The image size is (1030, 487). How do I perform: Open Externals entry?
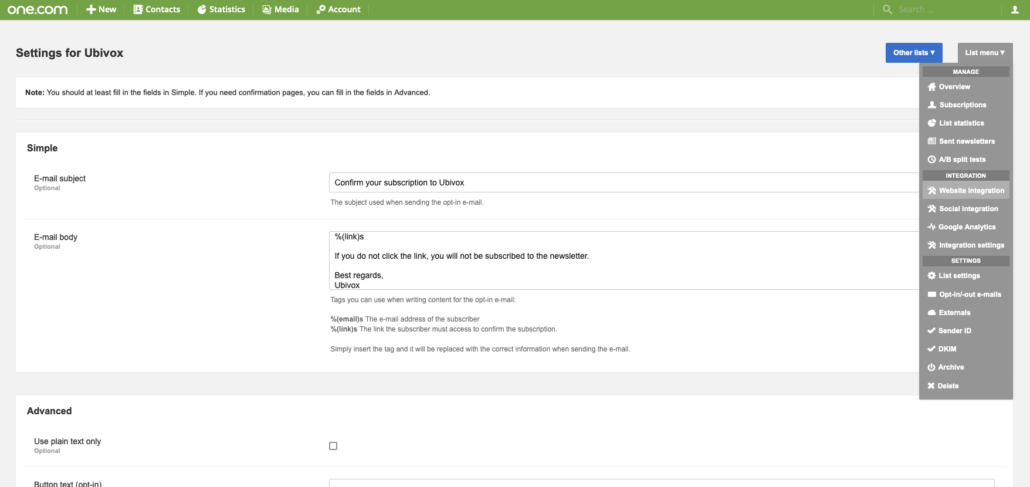pos(966,313)
